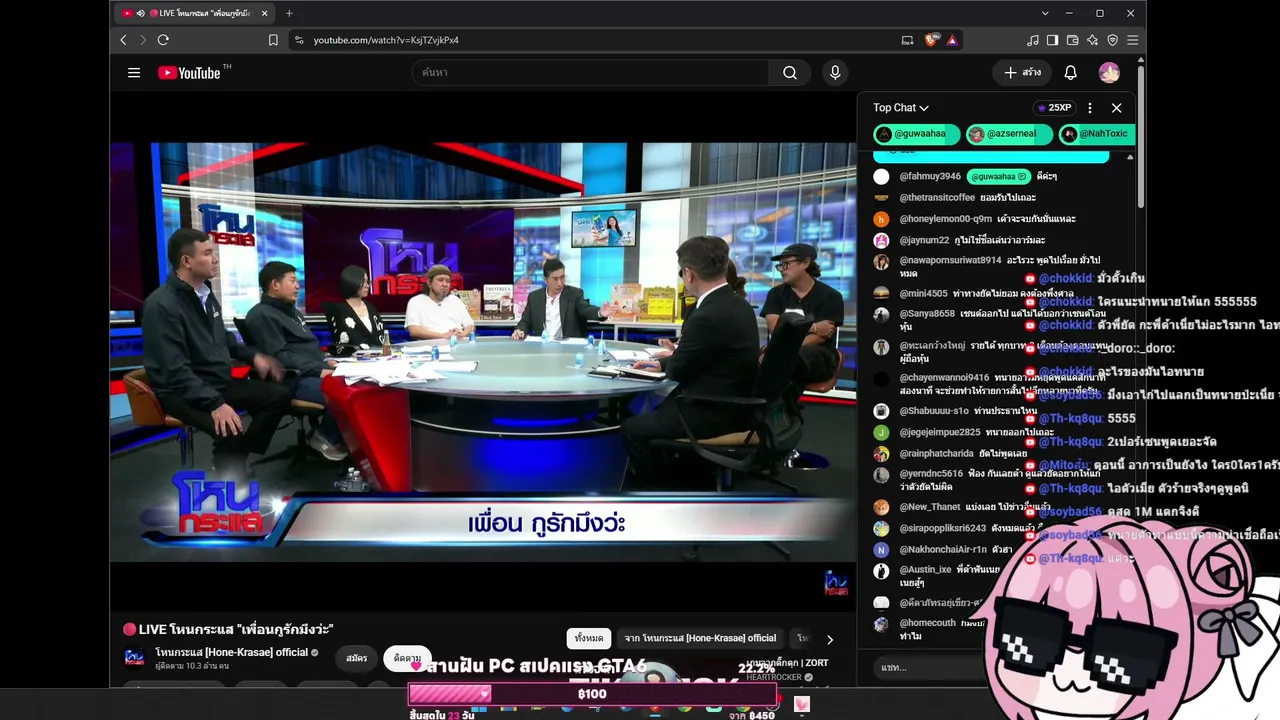Open the live chat three-dot options menu
This screenshot has height=720, width=1280.
[x=1090, y=108]
